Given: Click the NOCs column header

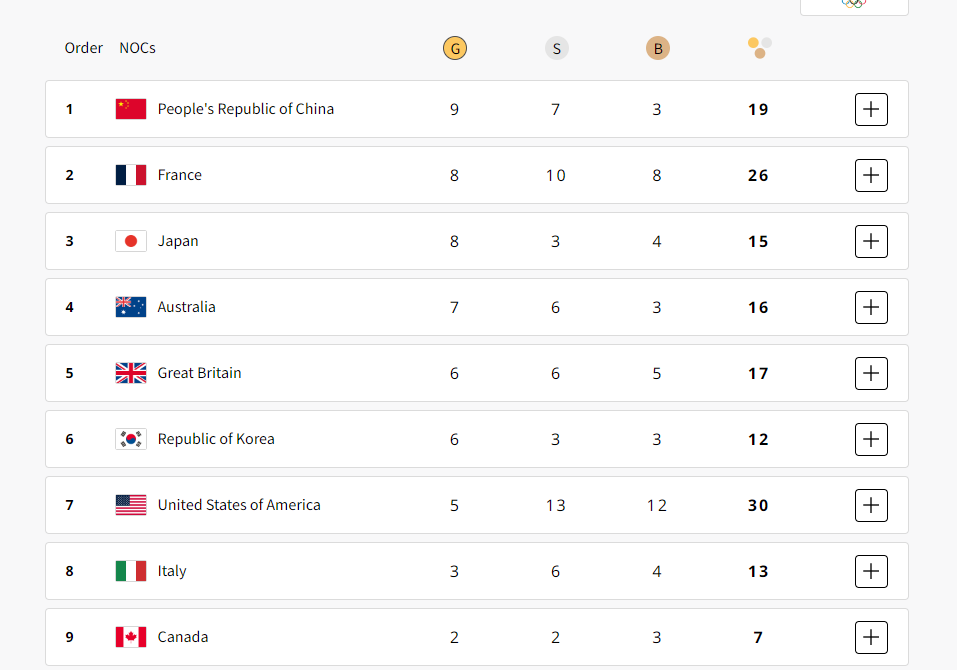Looking at the screenshot, I should click(137, 48).
